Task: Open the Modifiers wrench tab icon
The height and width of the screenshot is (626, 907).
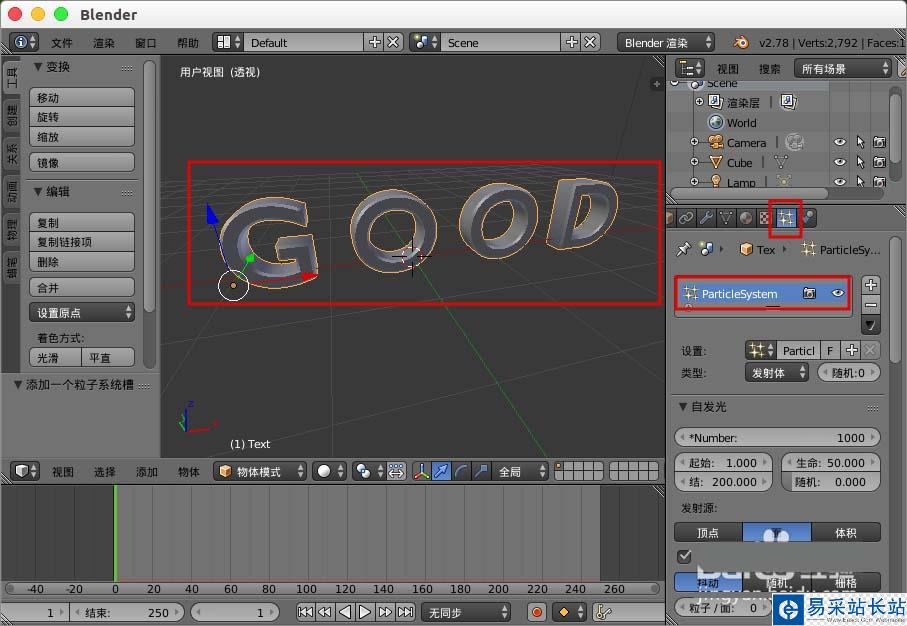Action: [705, 217]
